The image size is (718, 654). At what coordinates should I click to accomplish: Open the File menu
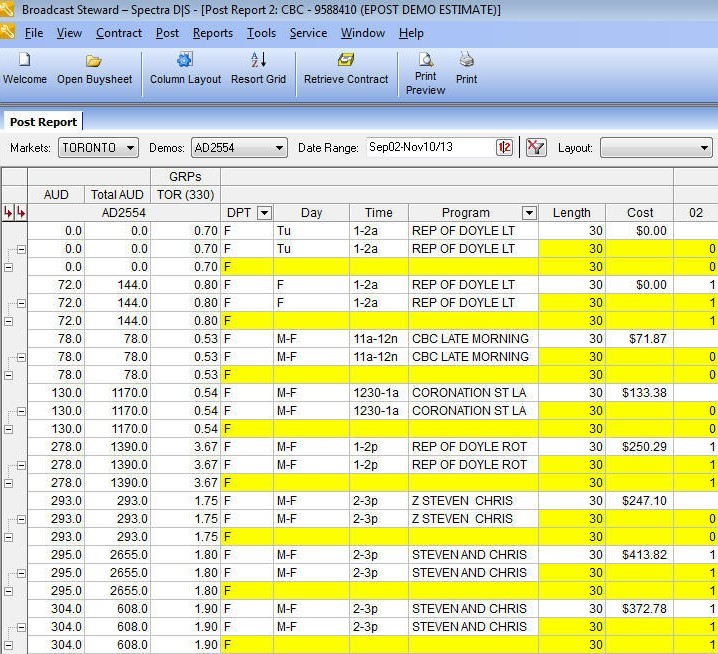click(34, 33)
